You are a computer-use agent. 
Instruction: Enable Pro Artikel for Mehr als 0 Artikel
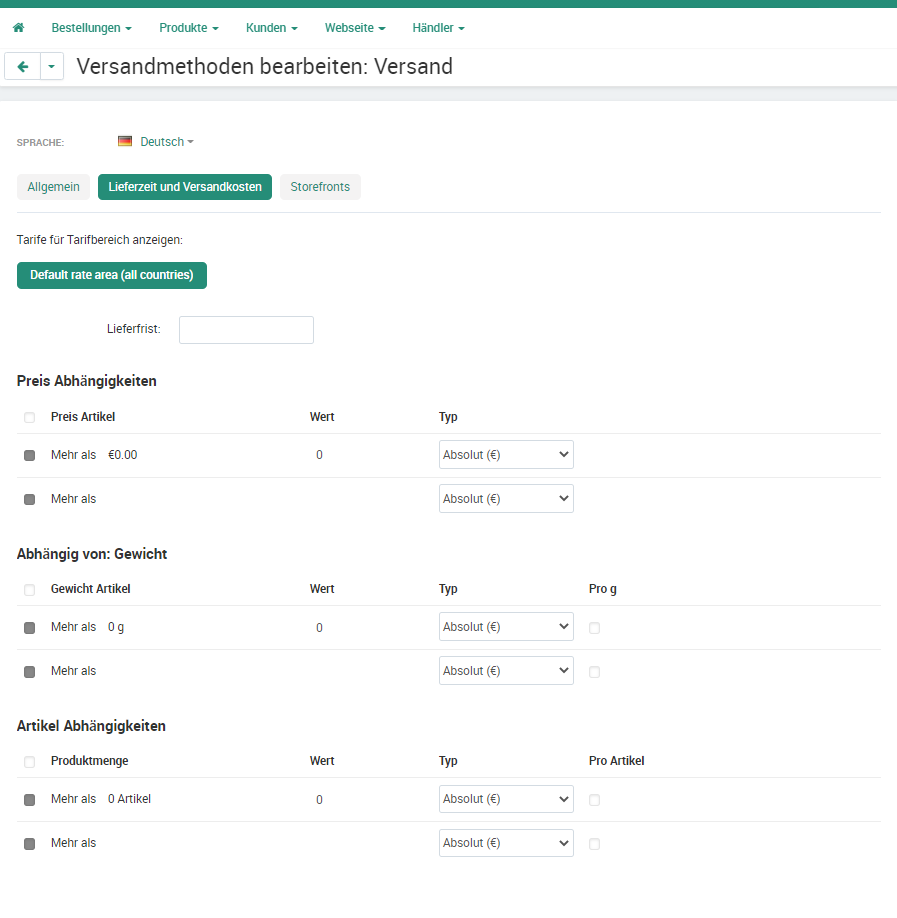pos(594,800)
